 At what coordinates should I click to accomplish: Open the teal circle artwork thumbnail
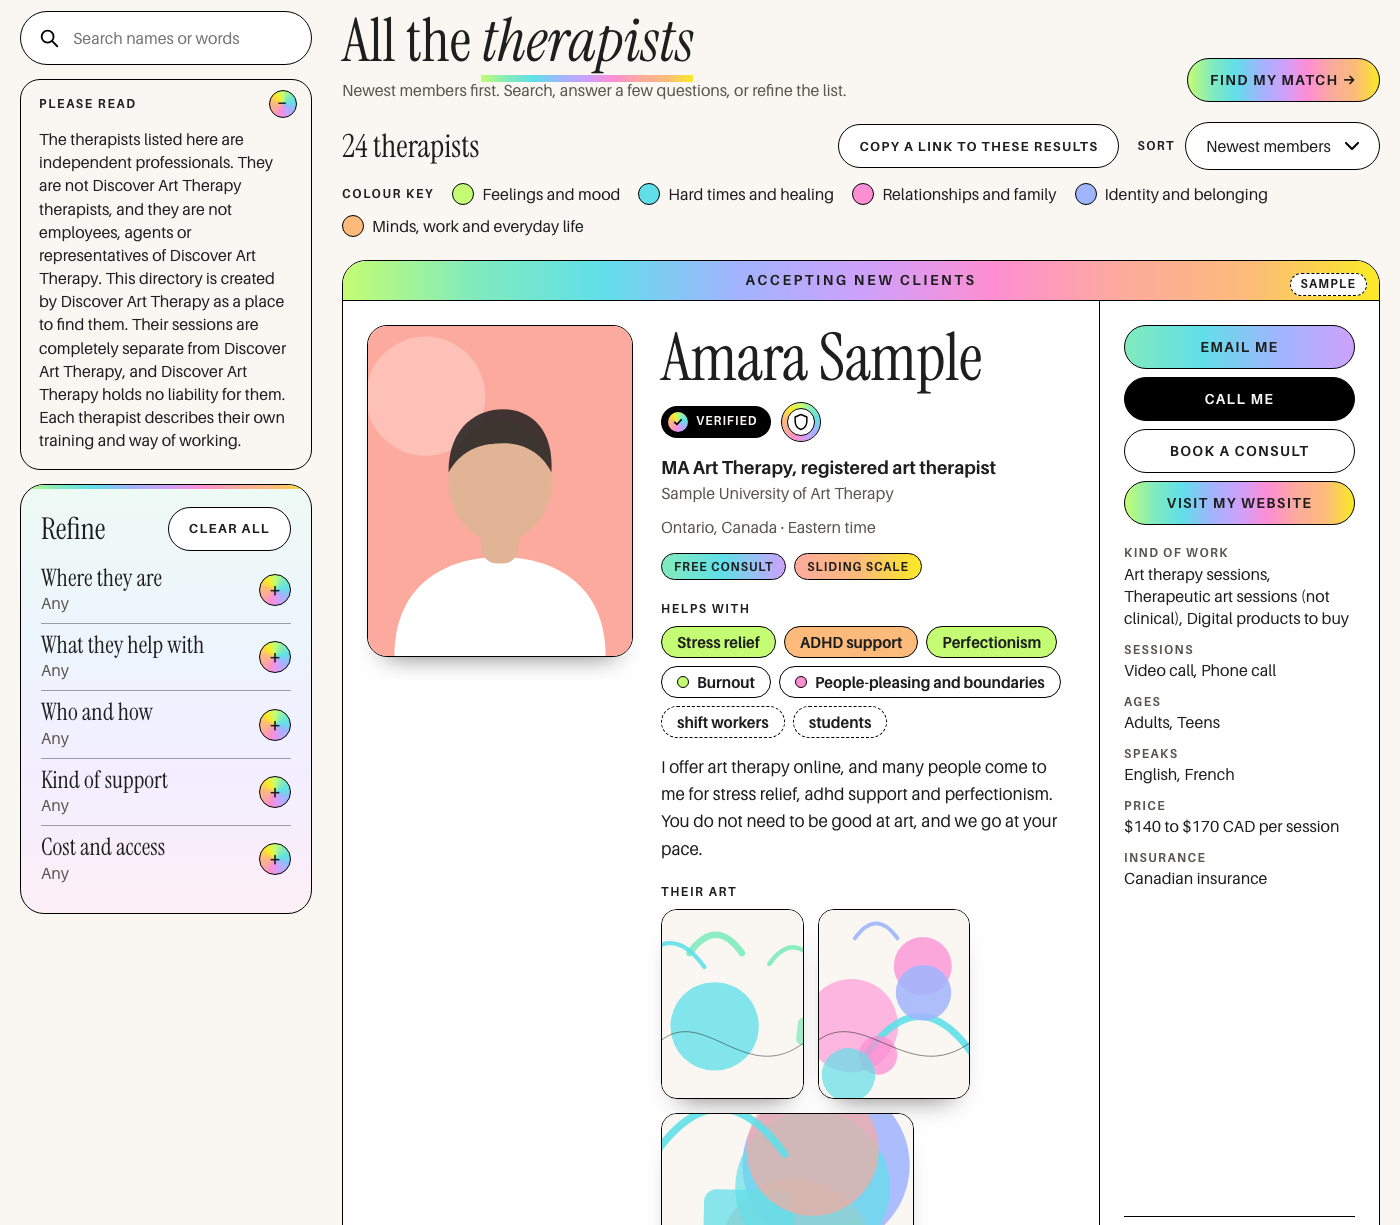click(732, 1004)
